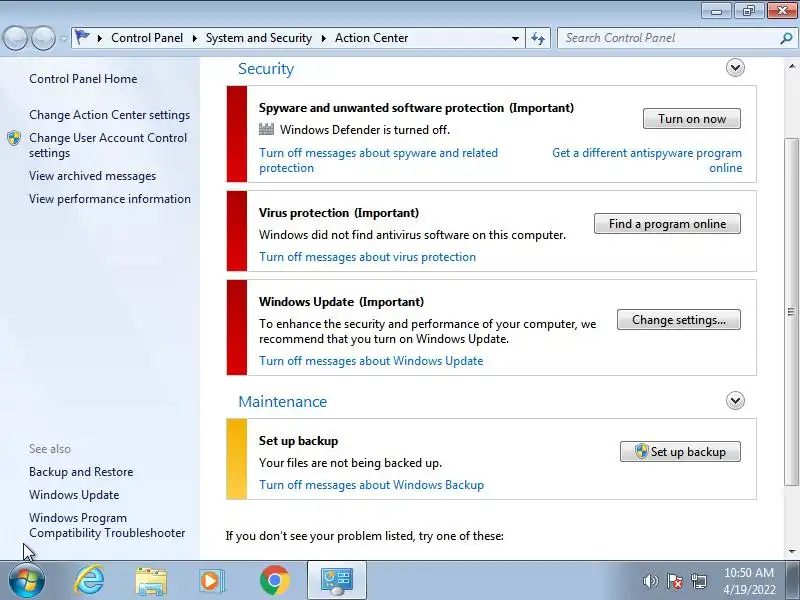The image size is (800, 600).
Task: Turn off messages about virus protection
Action: coord(367,257)
